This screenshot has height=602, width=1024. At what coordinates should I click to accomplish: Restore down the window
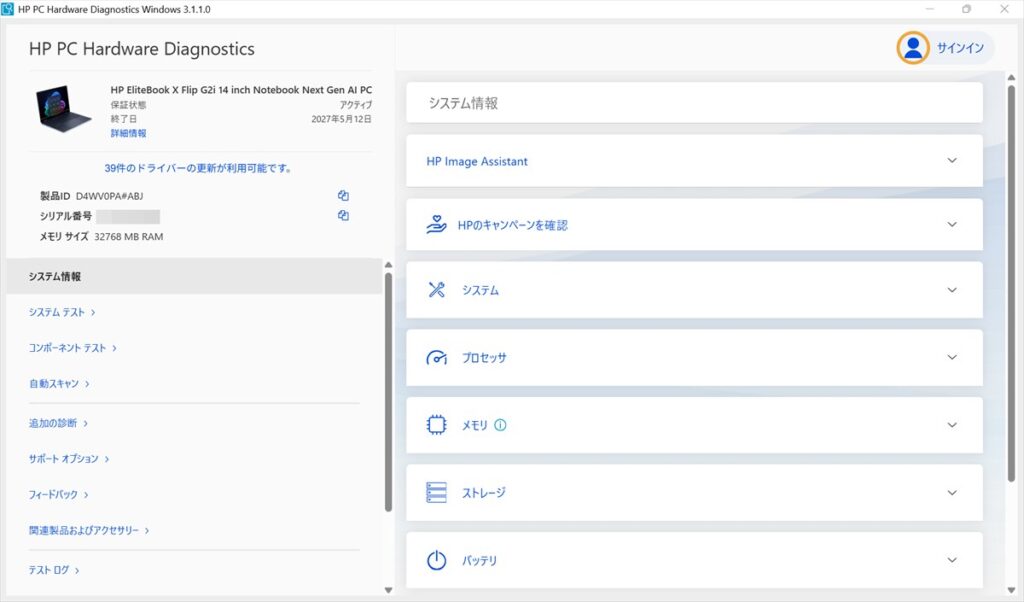tap(967, 9)
